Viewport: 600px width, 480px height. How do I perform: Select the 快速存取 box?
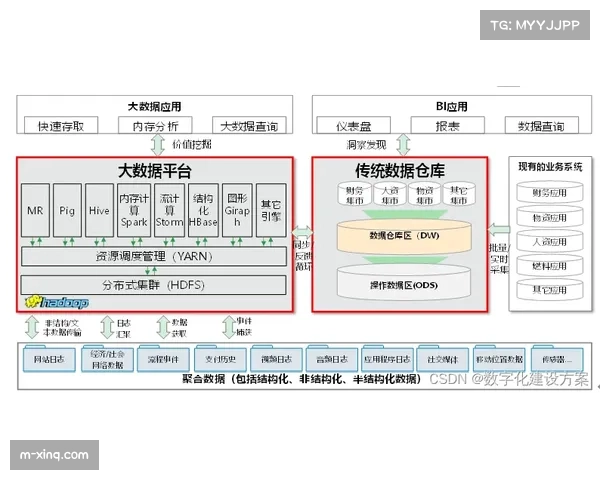click(x=61, y=125)
